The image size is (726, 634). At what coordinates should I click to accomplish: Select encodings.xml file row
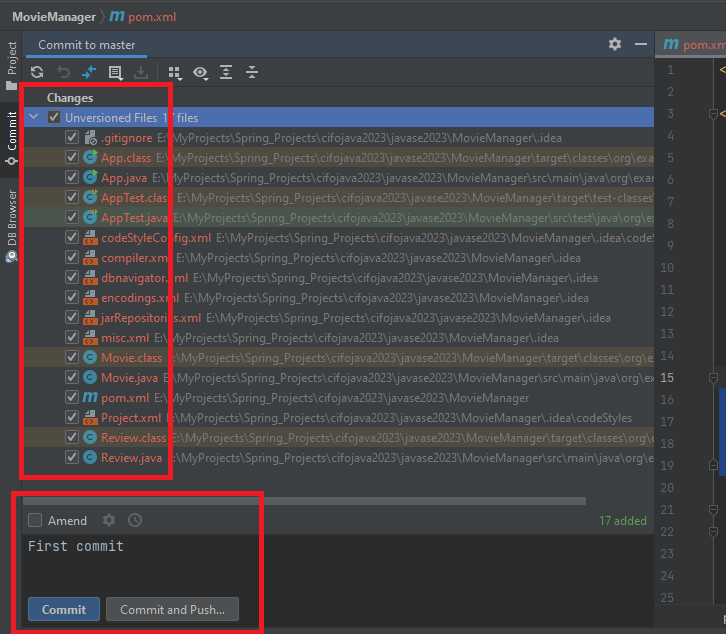point(339,297)
